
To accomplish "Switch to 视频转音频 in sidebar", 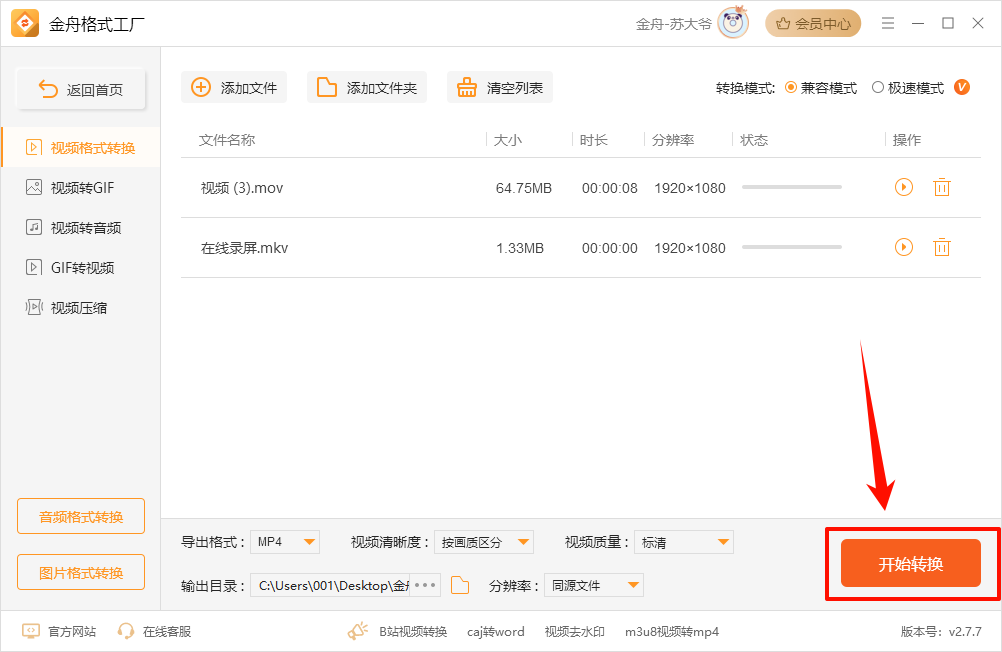I will [x=81, y=228].
